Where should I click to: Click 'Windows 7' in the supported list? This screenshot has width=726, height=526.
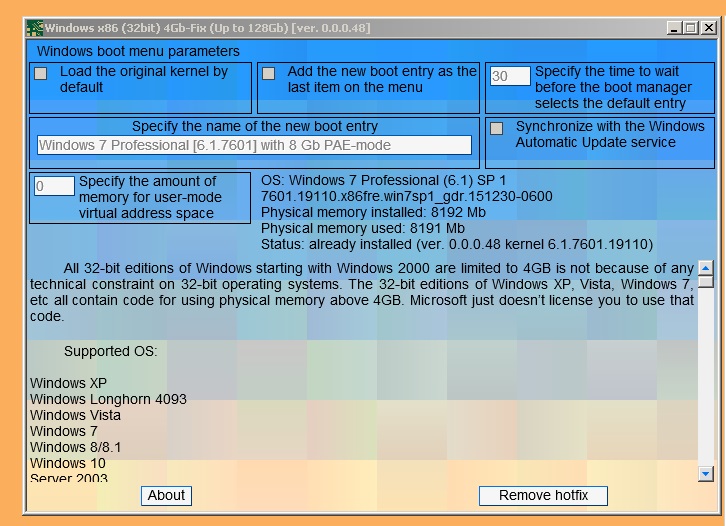coord(64,431)
